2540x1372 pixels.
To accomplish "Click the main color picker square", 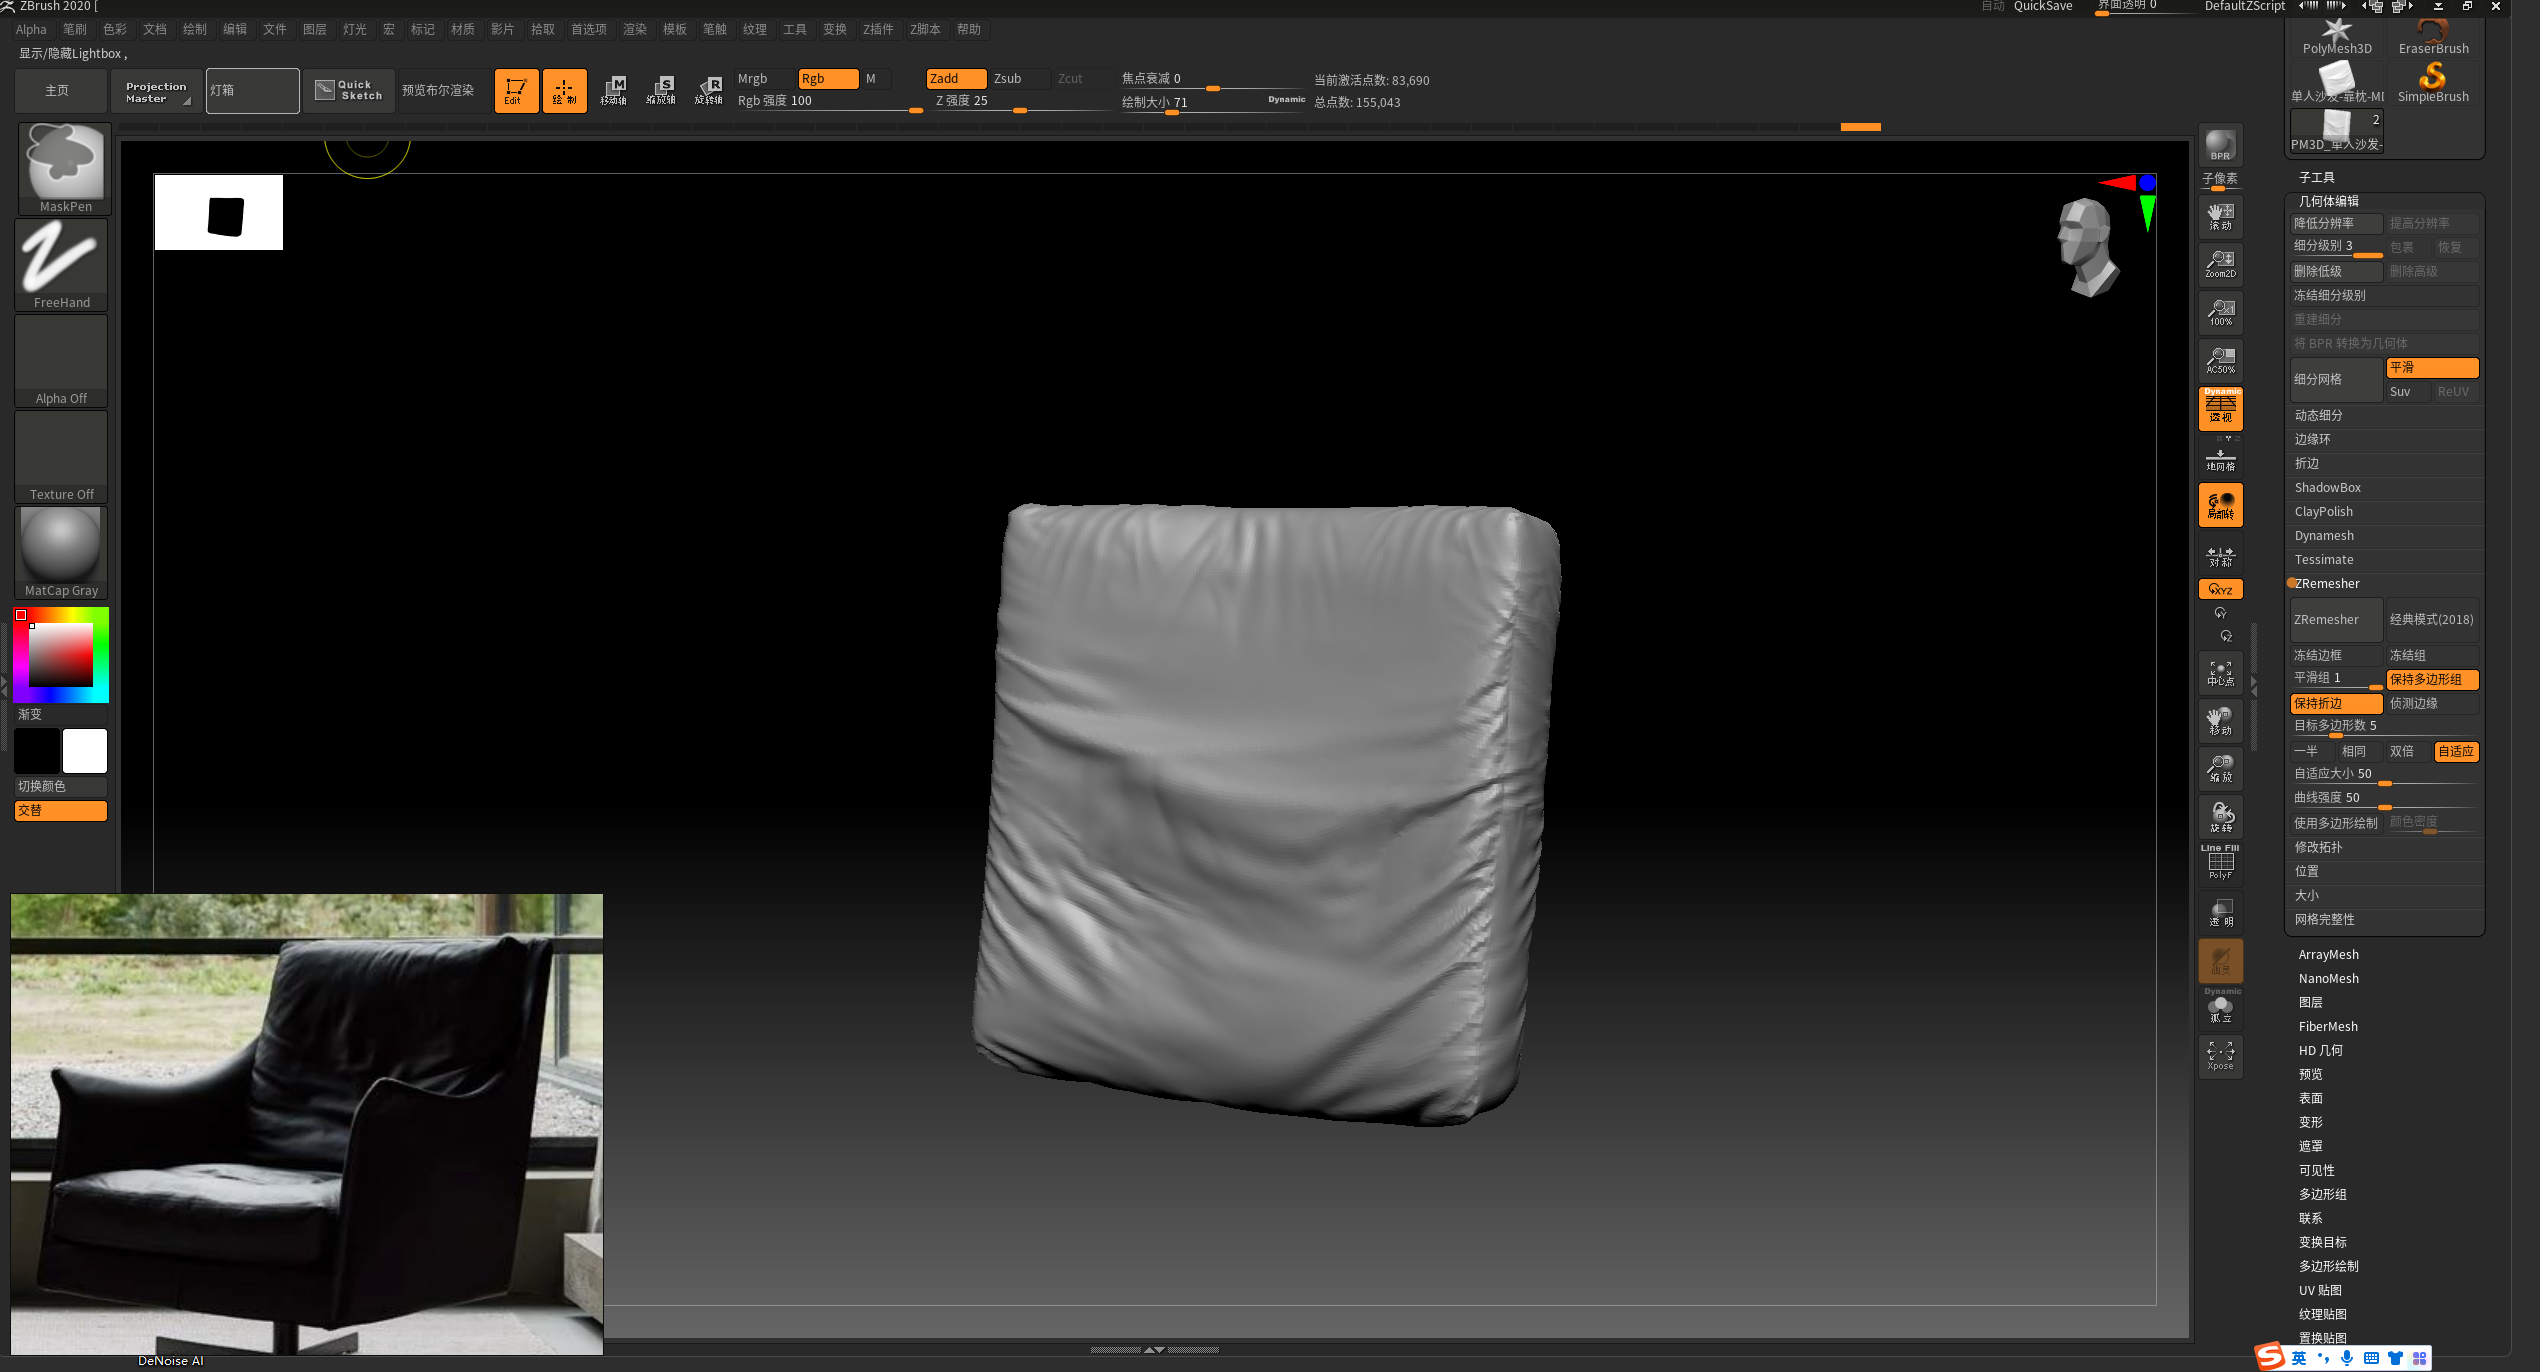I will click(x=61, y=655).
